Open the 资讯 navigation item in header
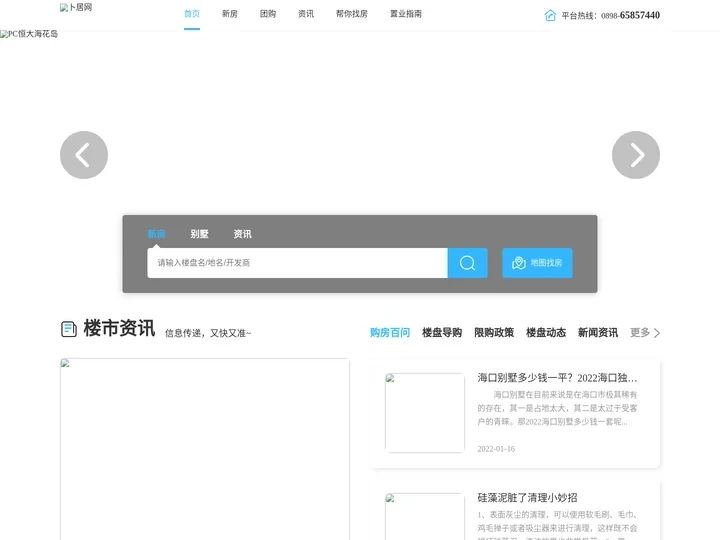 (x=306, y=14)
